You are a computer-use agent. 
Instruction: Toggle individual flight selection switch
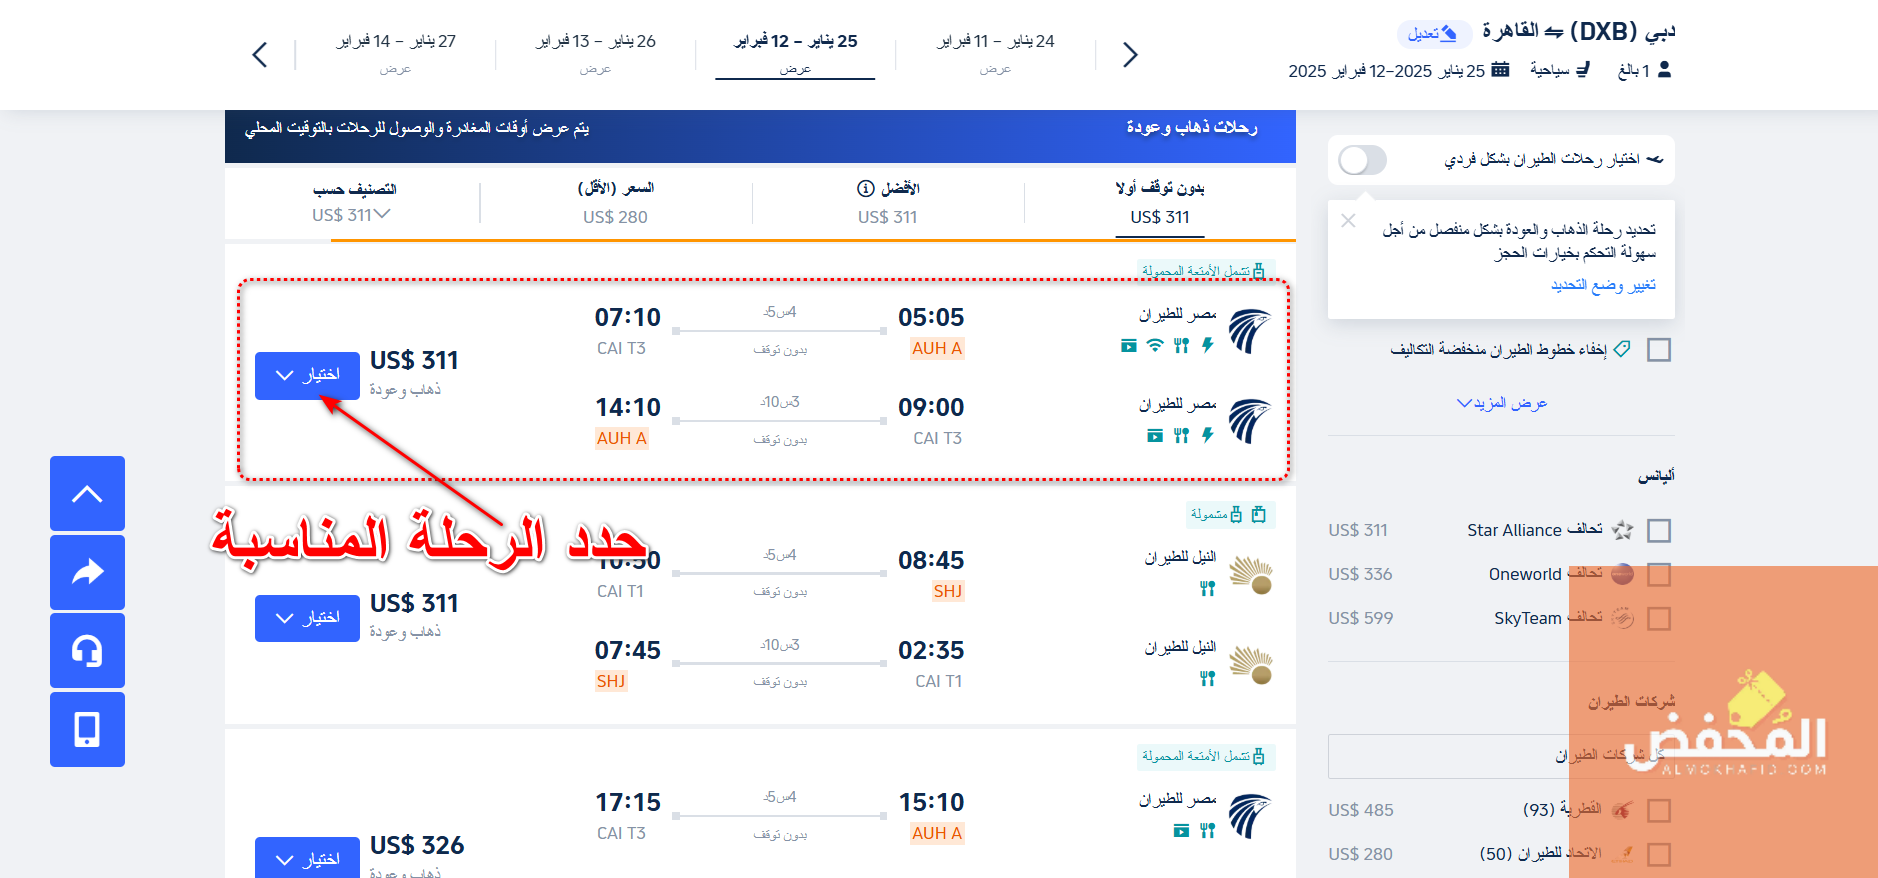1362,160
